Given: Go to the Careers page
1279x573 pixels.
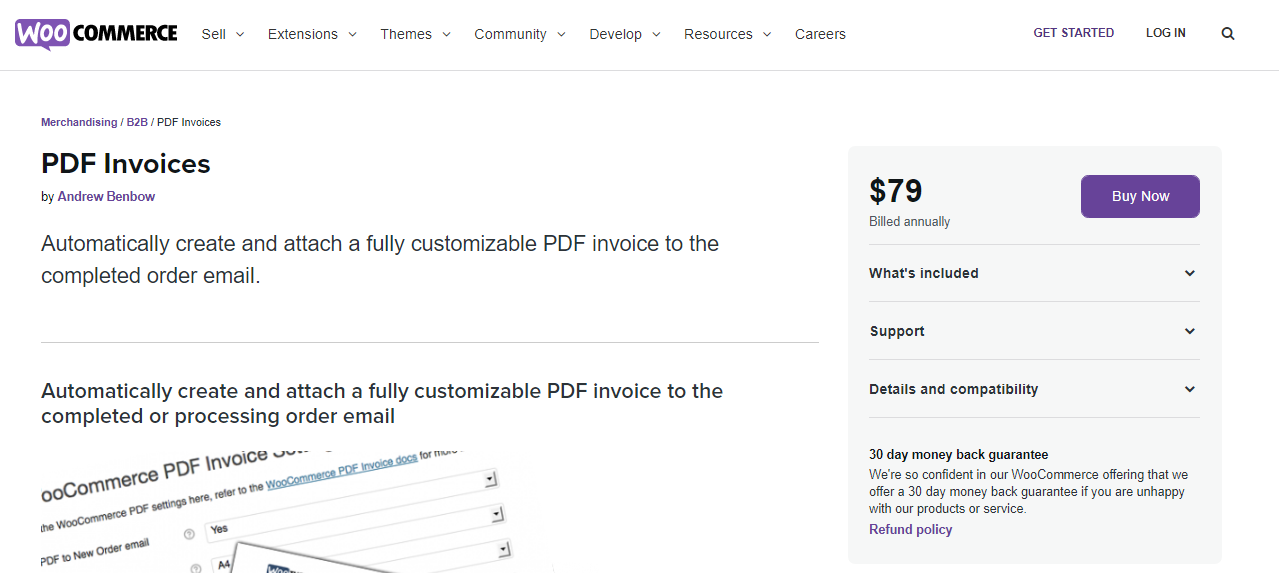Looking at the screenshot, I should (x=820, y=34).
